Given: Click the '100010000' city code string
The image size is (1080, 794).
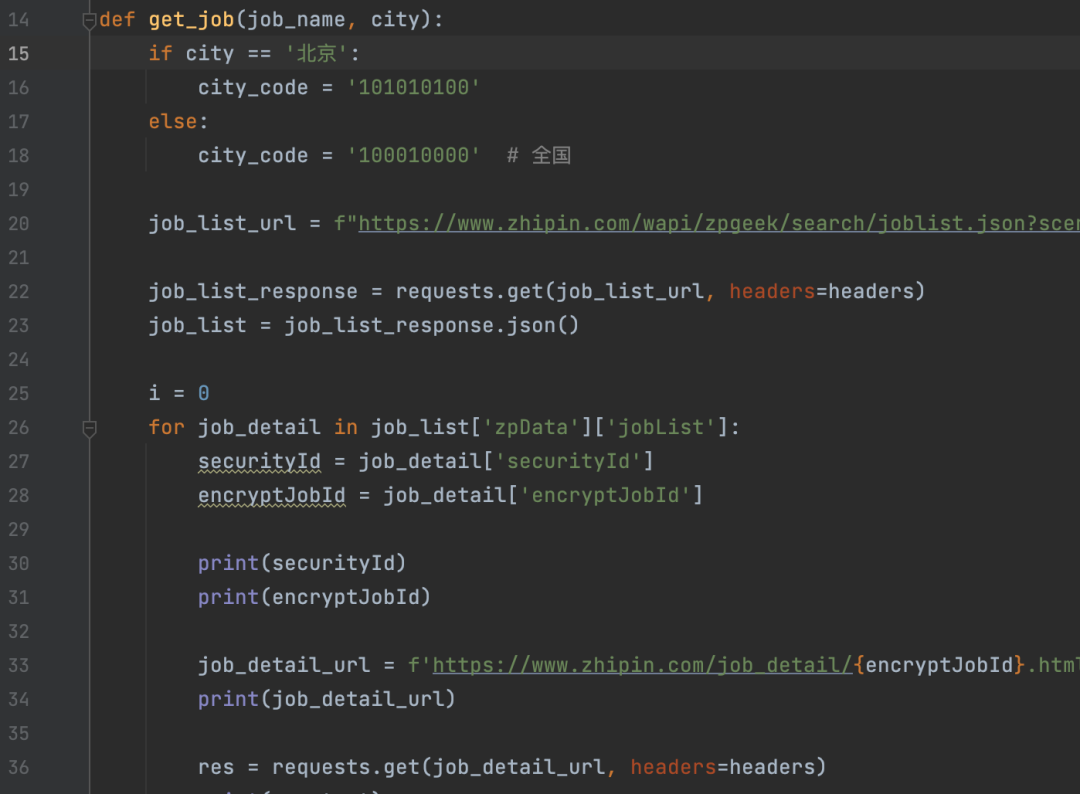Looking at the screenshot, I should pyautogui.click(x=414, y=155).
